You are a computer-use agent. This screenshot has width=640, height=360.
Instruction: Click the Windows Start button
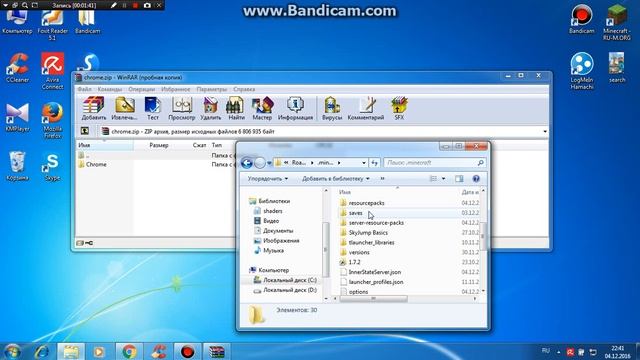click(x=12, y=351)
